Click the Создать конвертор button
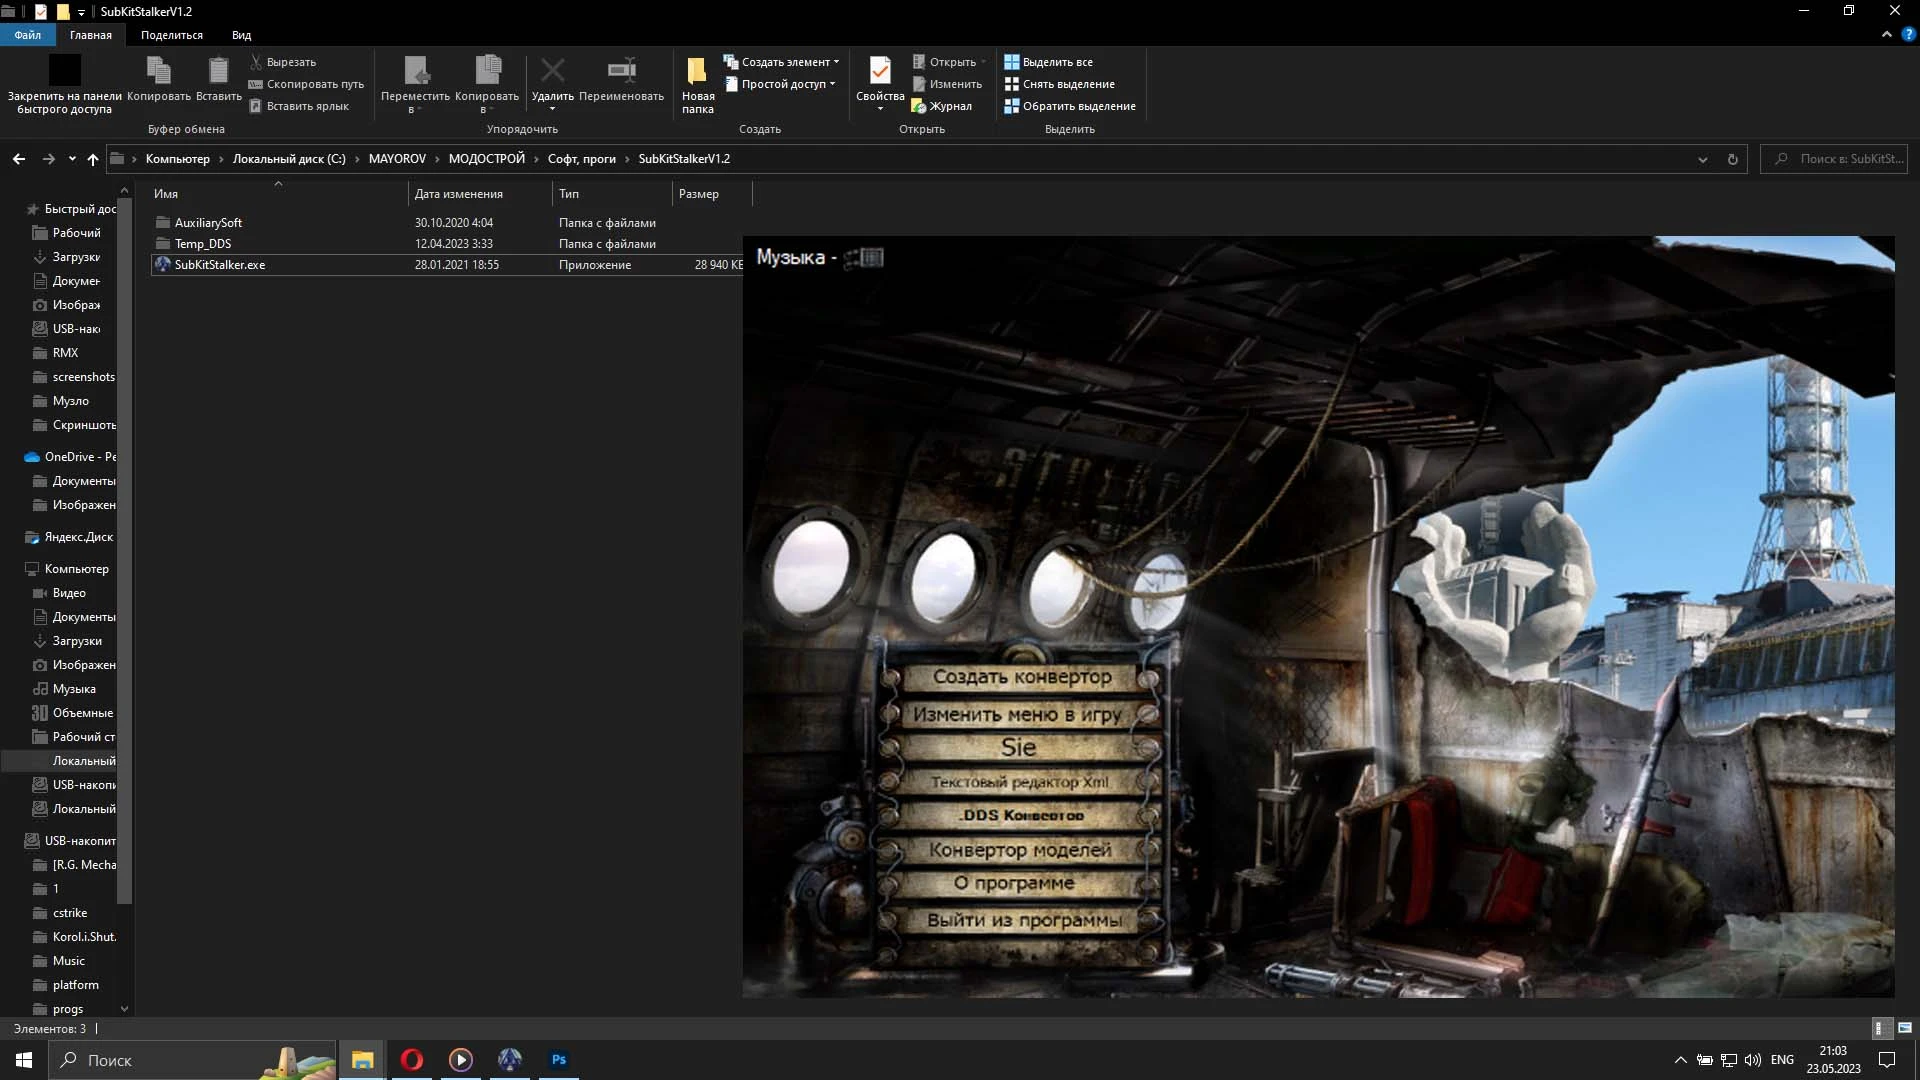Screen dimensions: 1920x1080 coord(1021,677)
